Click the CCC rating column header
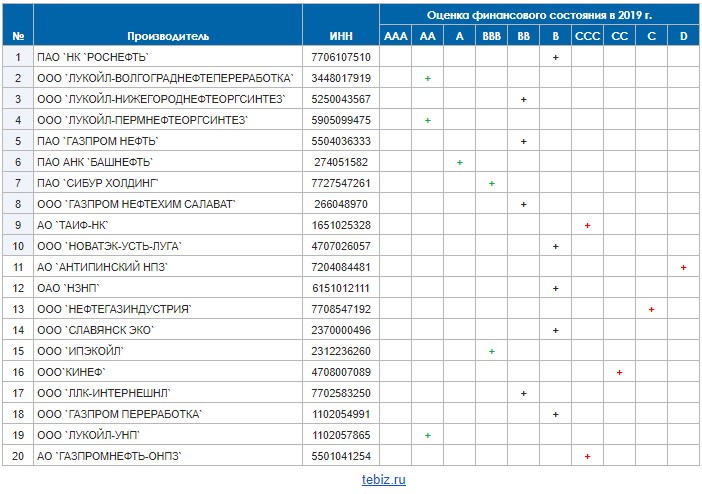Image resolution: width=702 pixels, height=494 pixels. tap(587, 36)
